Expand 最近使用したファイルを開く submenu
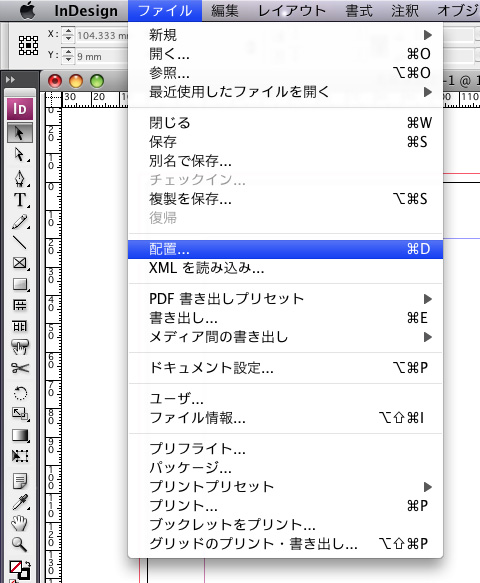This screenshot has width=480, height=583. coord(286,92)
